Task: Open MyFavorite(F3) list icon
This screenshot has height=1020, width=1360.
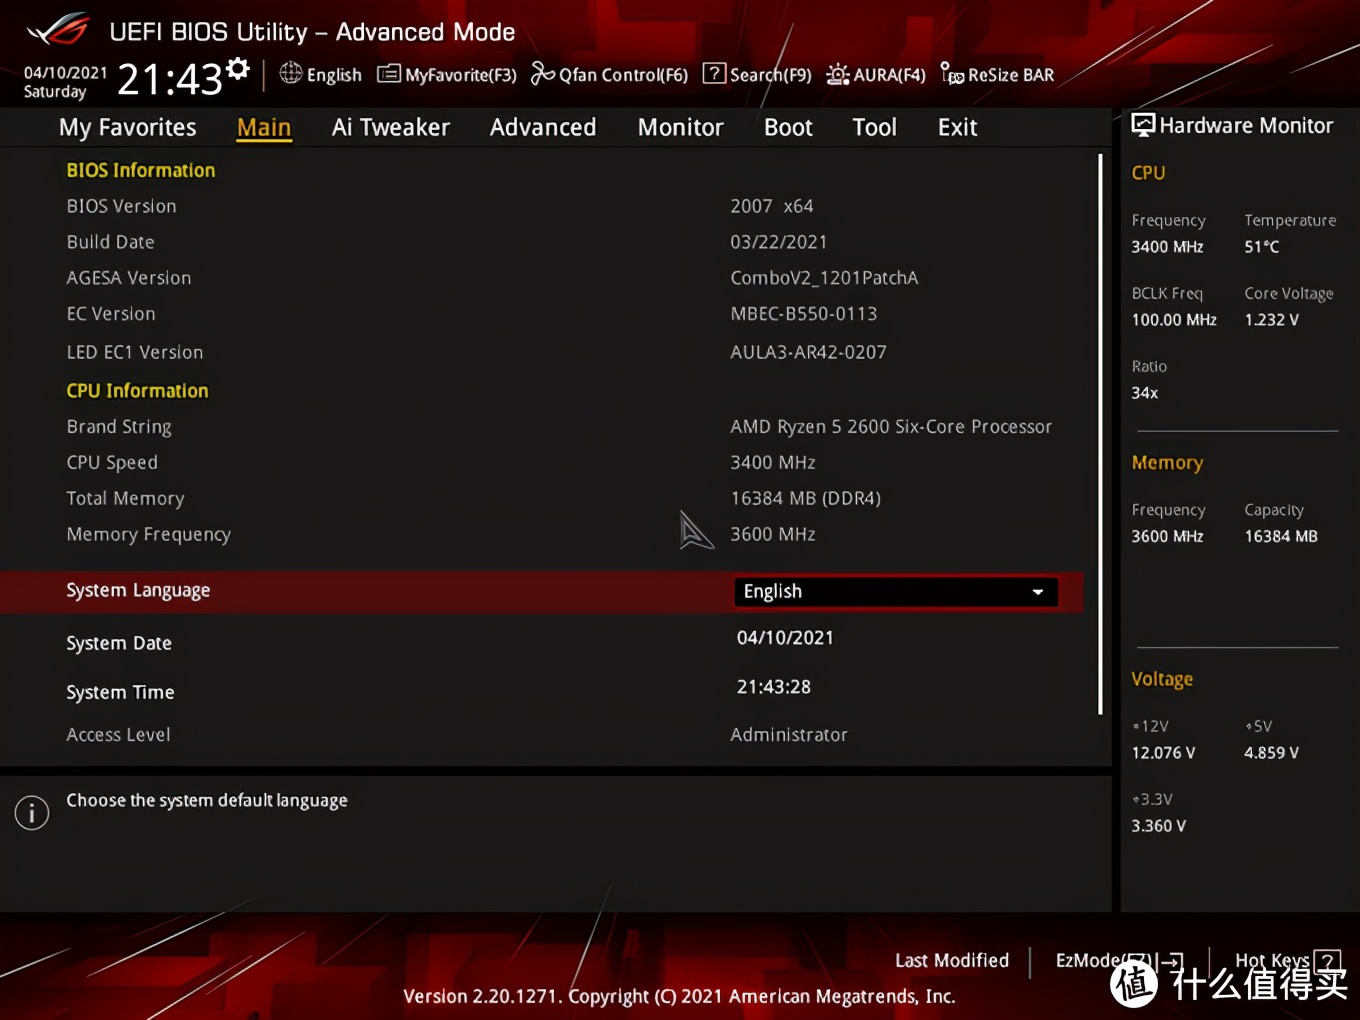Action: [x=389, y=74]
